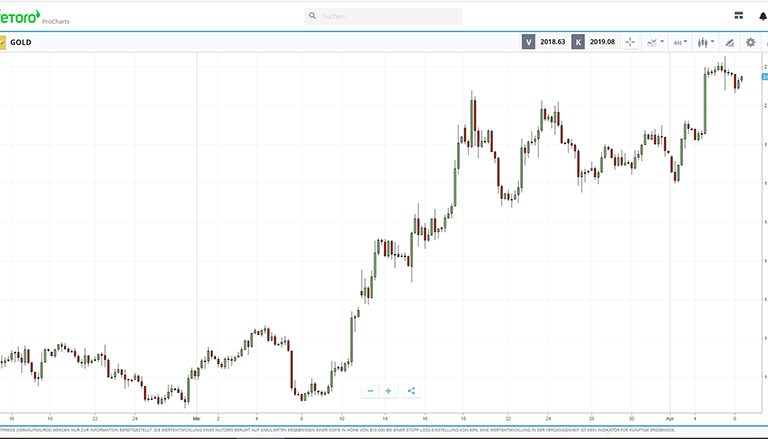Viewport: 768px width, 439px height.
Task: Click the gold instrument icon
Action: coord(2,42)
